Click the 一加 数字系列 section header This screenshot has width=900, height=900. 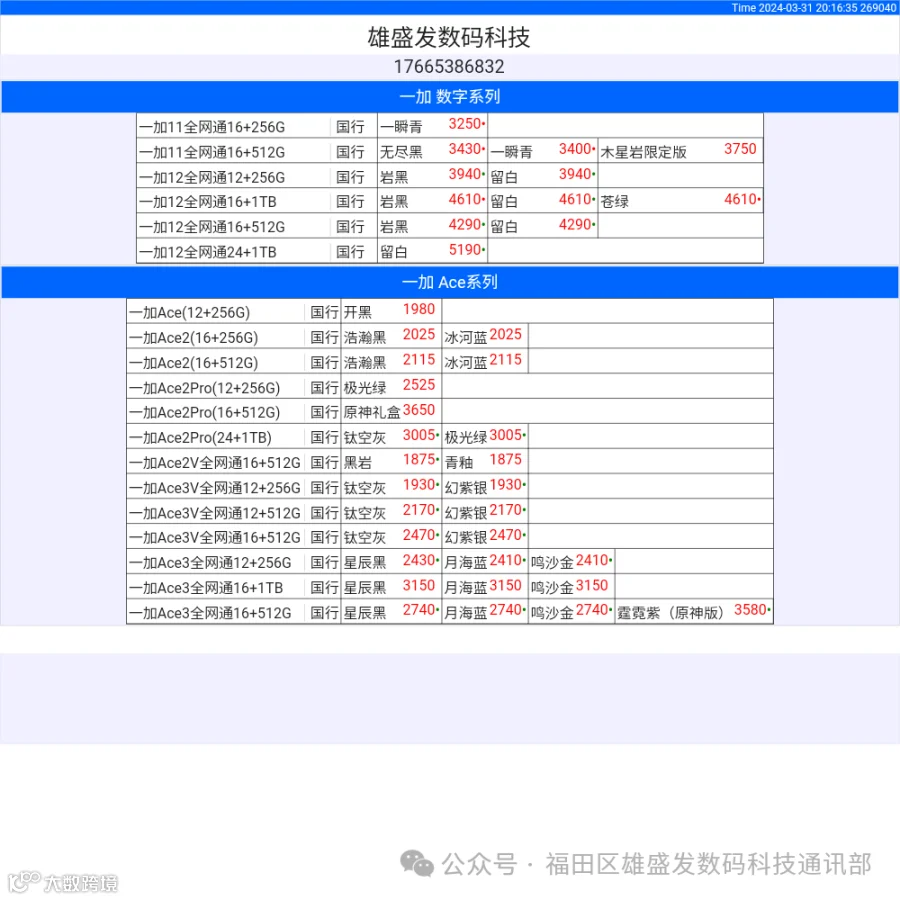tap(450, 96)
